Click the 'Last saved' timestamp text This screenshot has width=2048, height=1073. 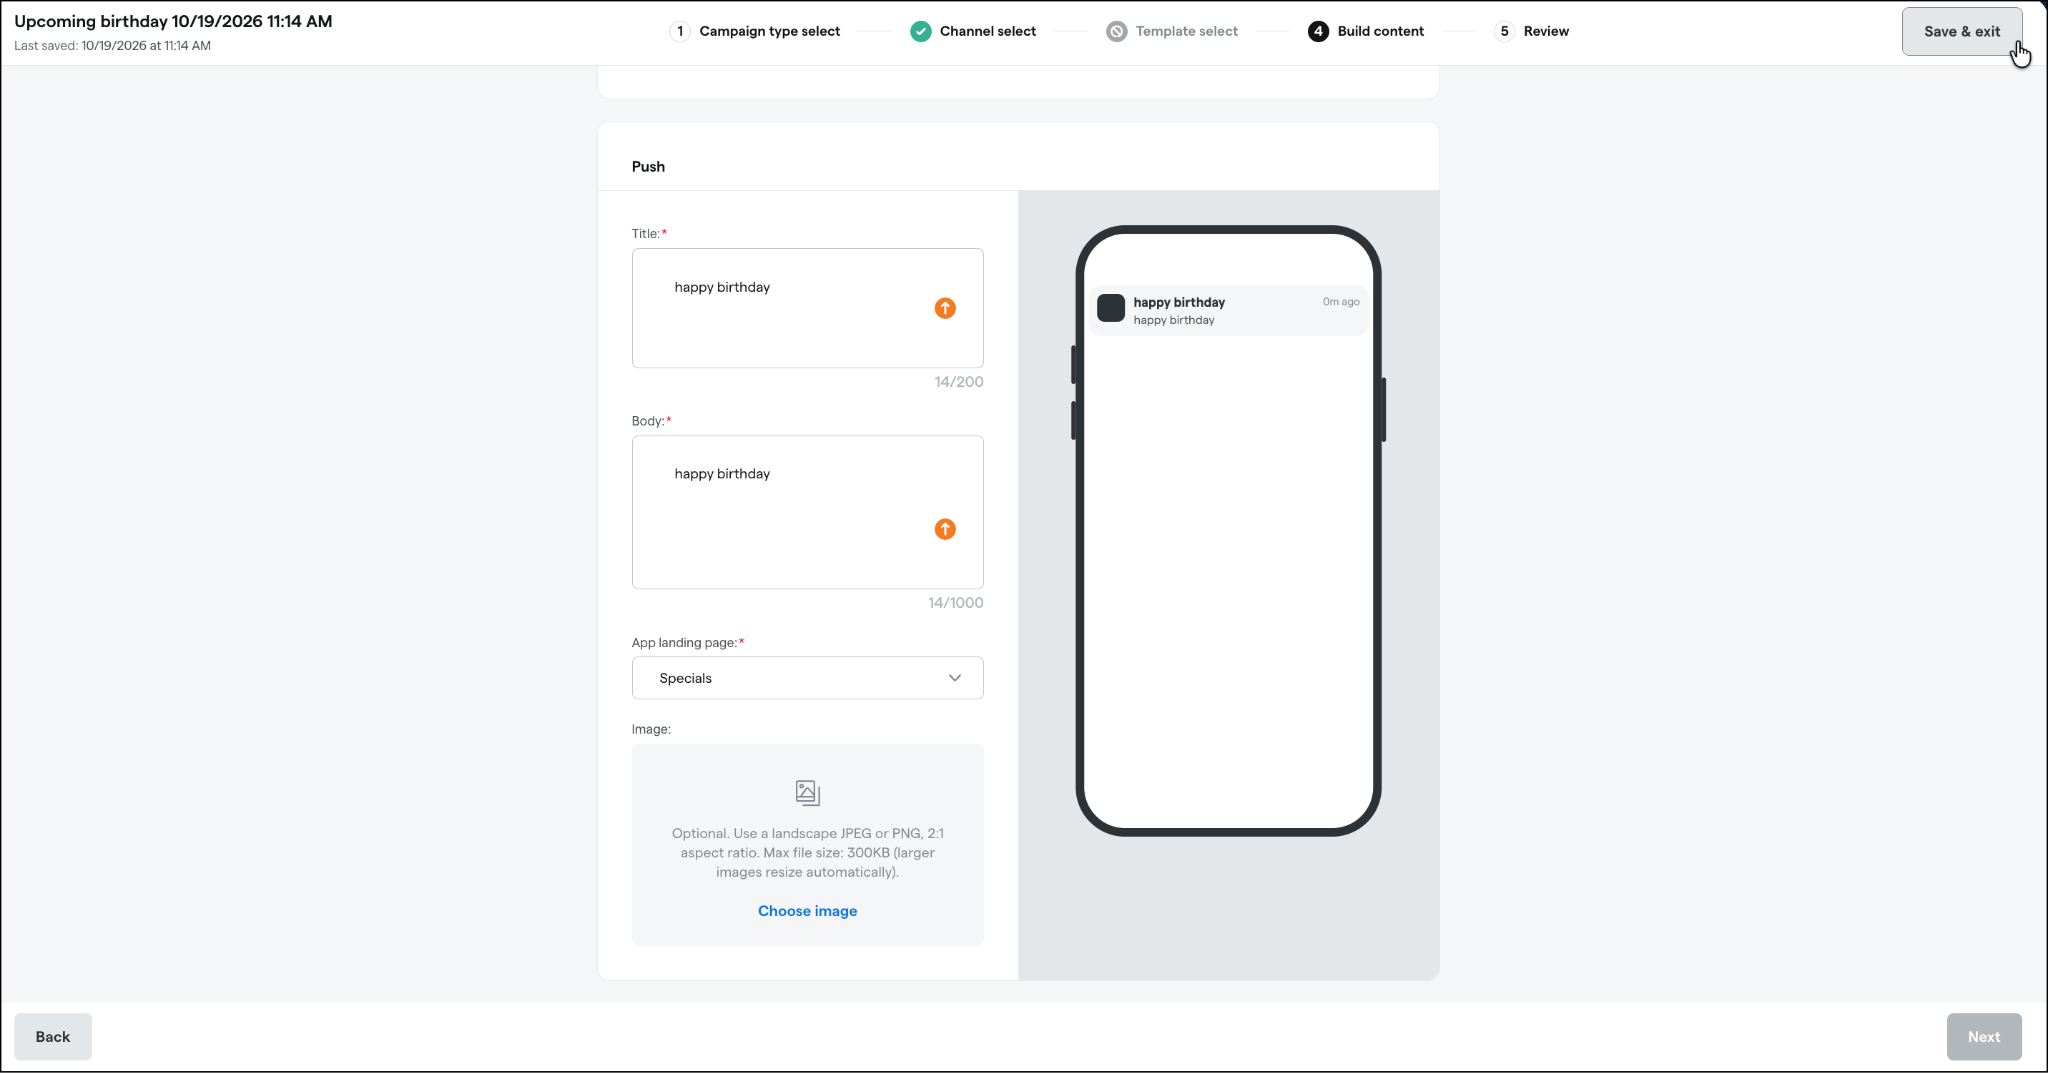click(112, 45)
